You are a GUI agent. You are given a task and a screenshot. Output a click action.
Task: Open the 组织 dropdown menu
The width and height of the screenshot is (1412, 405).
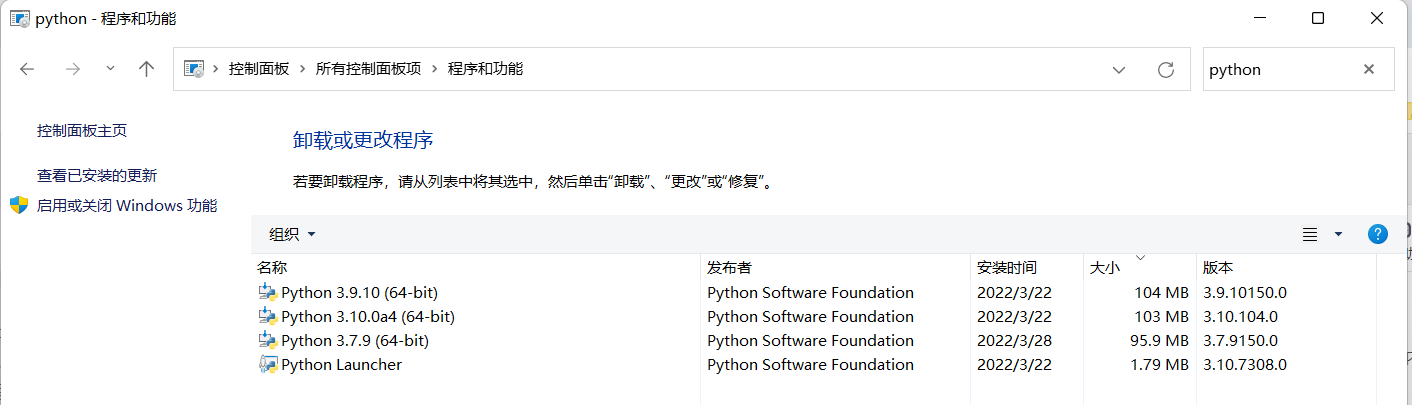click(292, 234)
